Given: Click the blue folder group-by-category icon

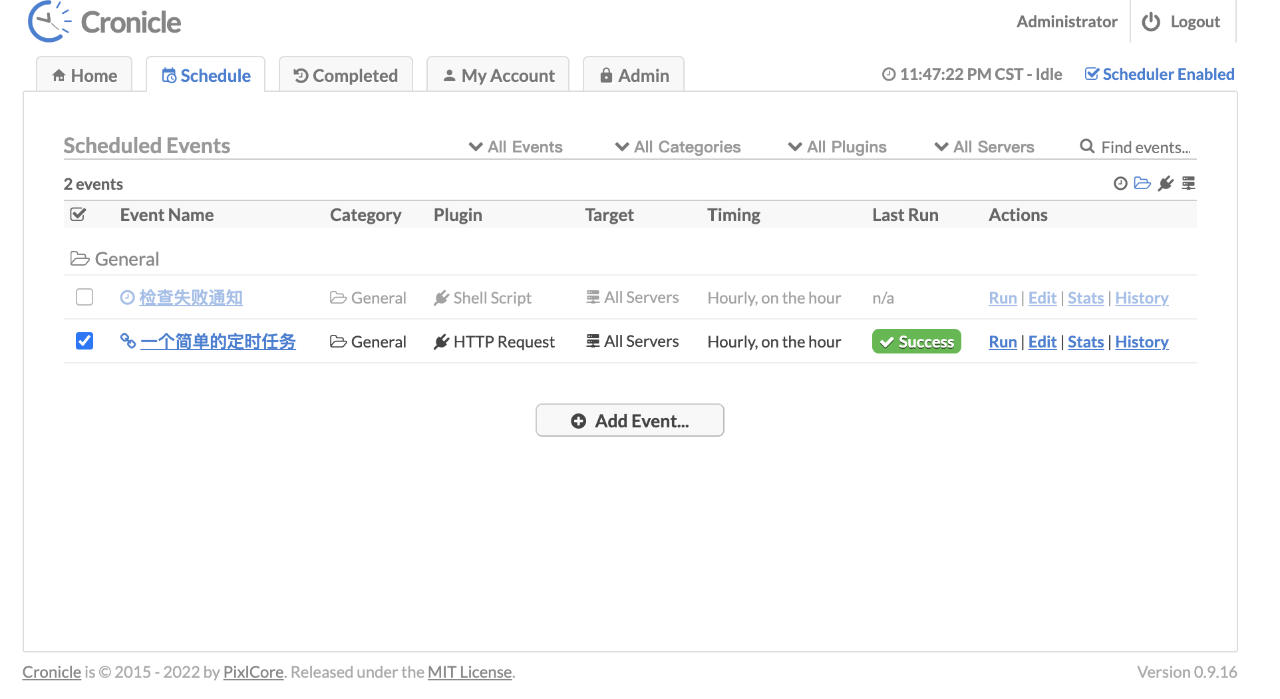Looking at the screenshot, I should [x=1142, y=184].
